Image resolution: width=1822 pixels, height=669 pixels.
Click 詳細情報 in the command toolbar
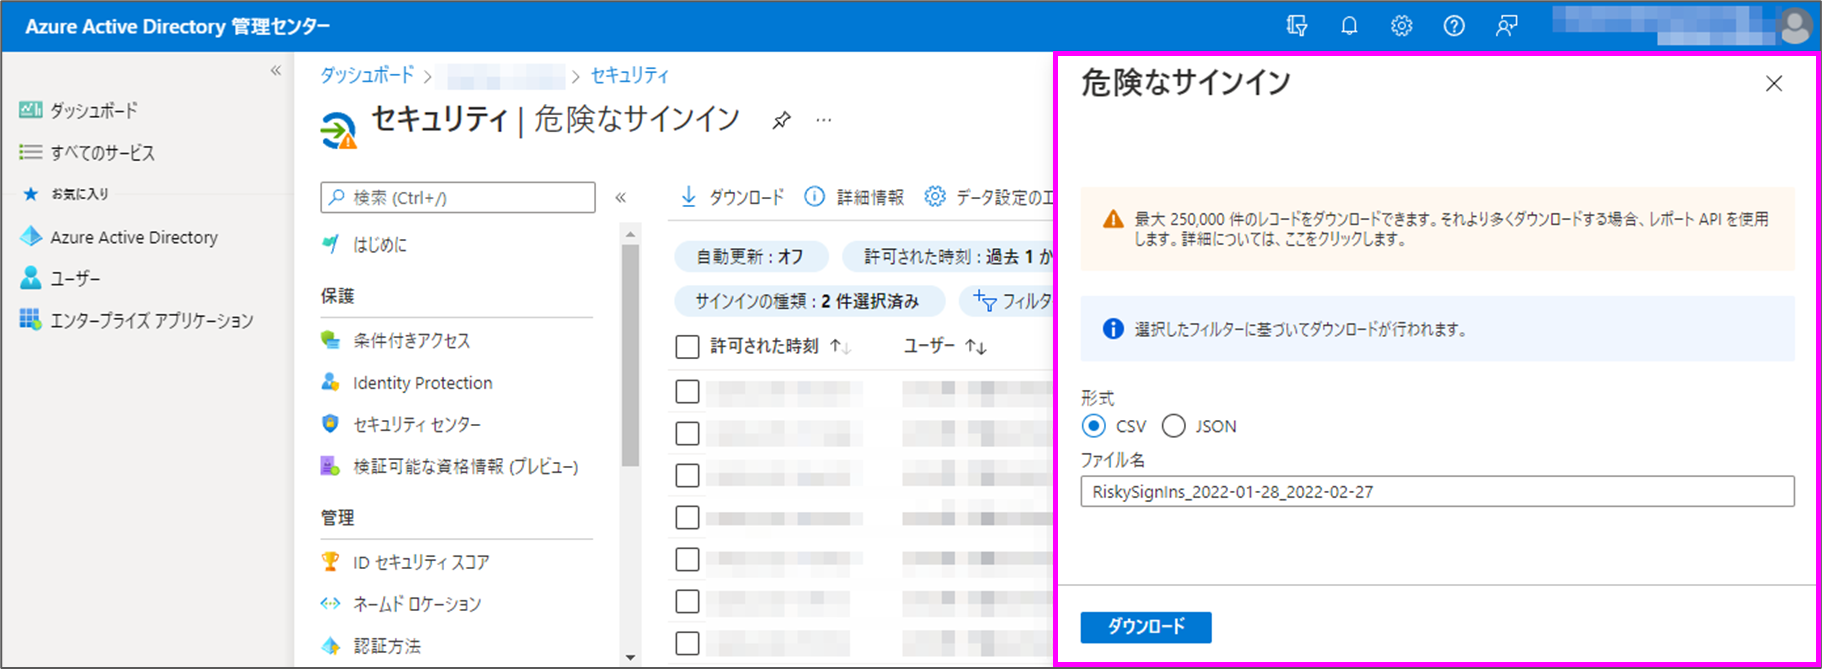[x=855, y=197]
